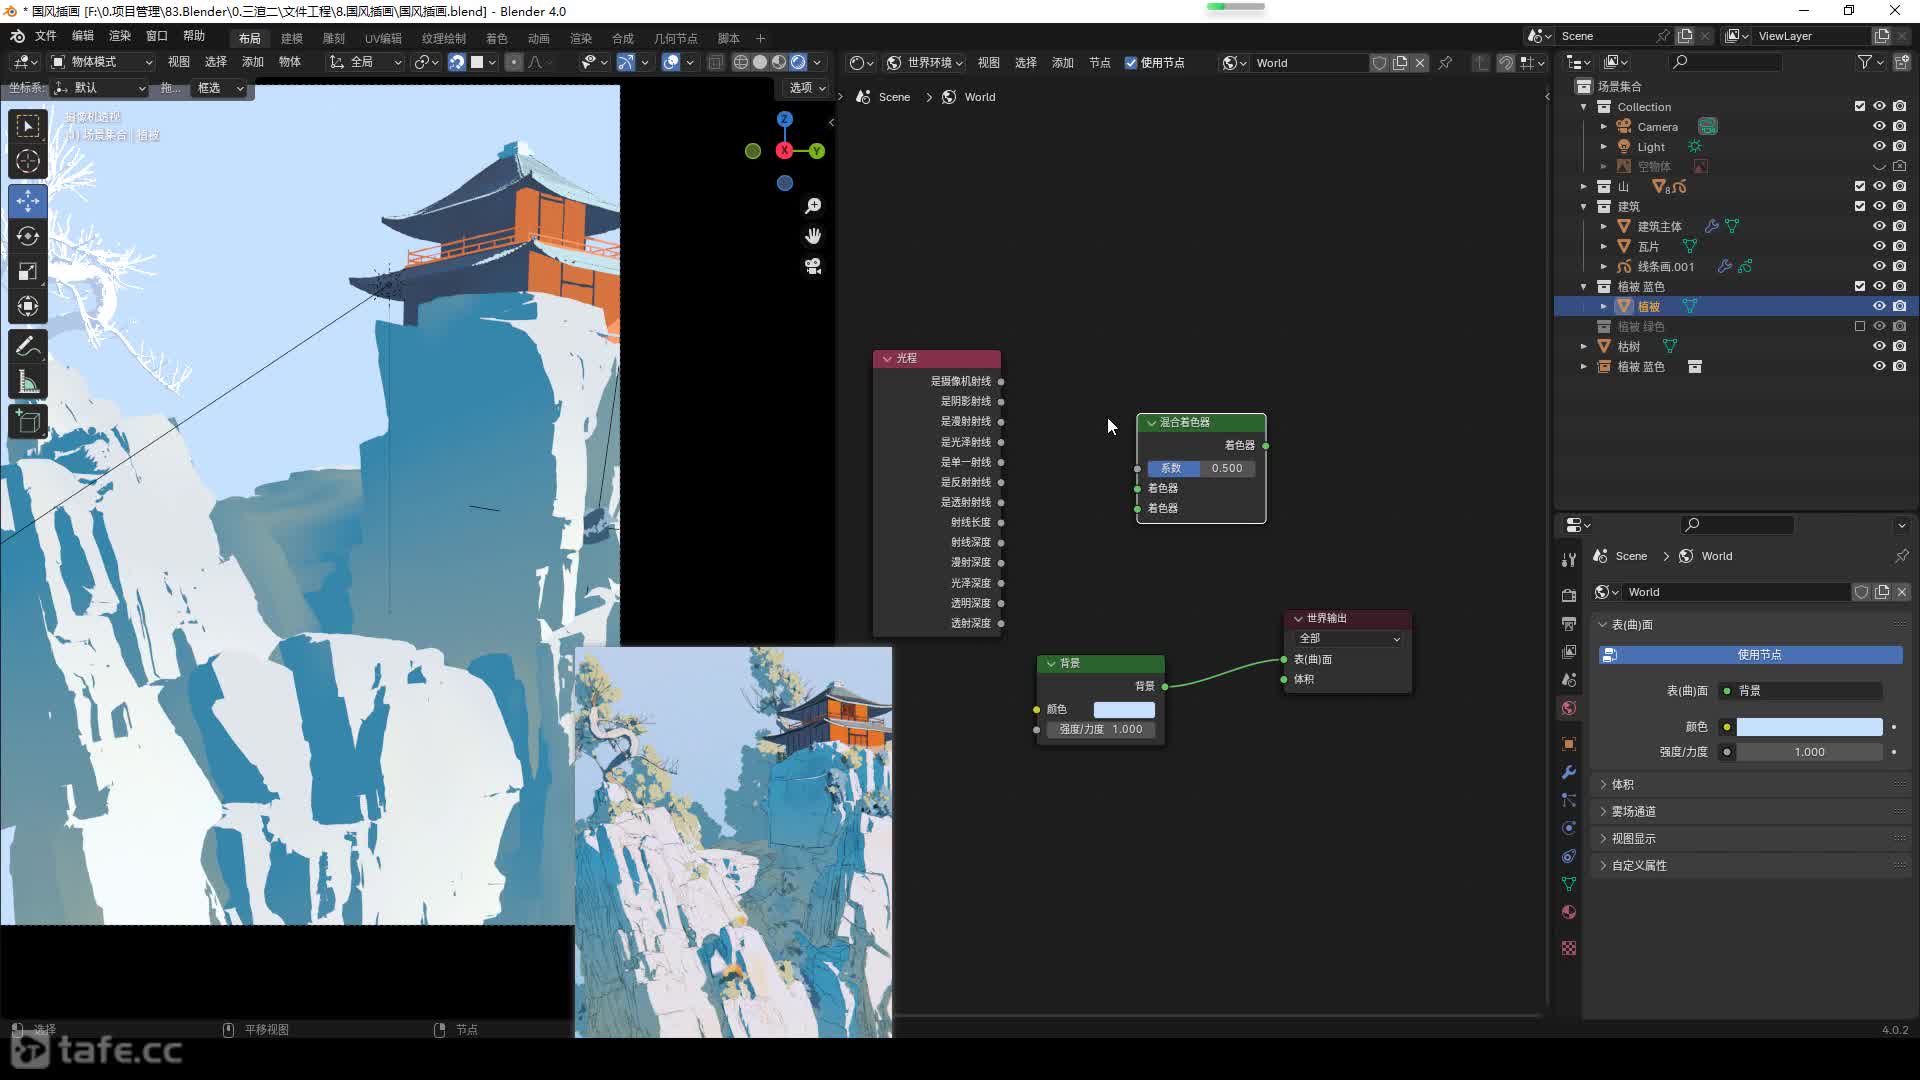Open the Render properties tab

point(1569,595)
